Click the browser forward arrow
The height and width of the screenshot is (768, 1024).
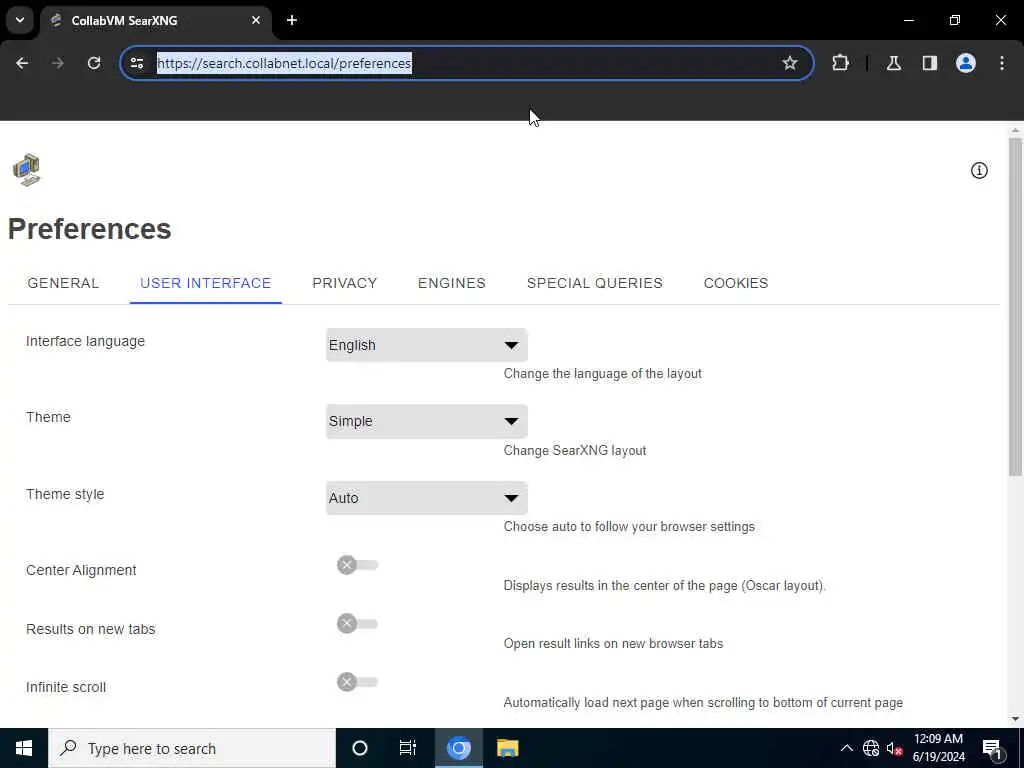pyautogui.click(x=58, y=63)
